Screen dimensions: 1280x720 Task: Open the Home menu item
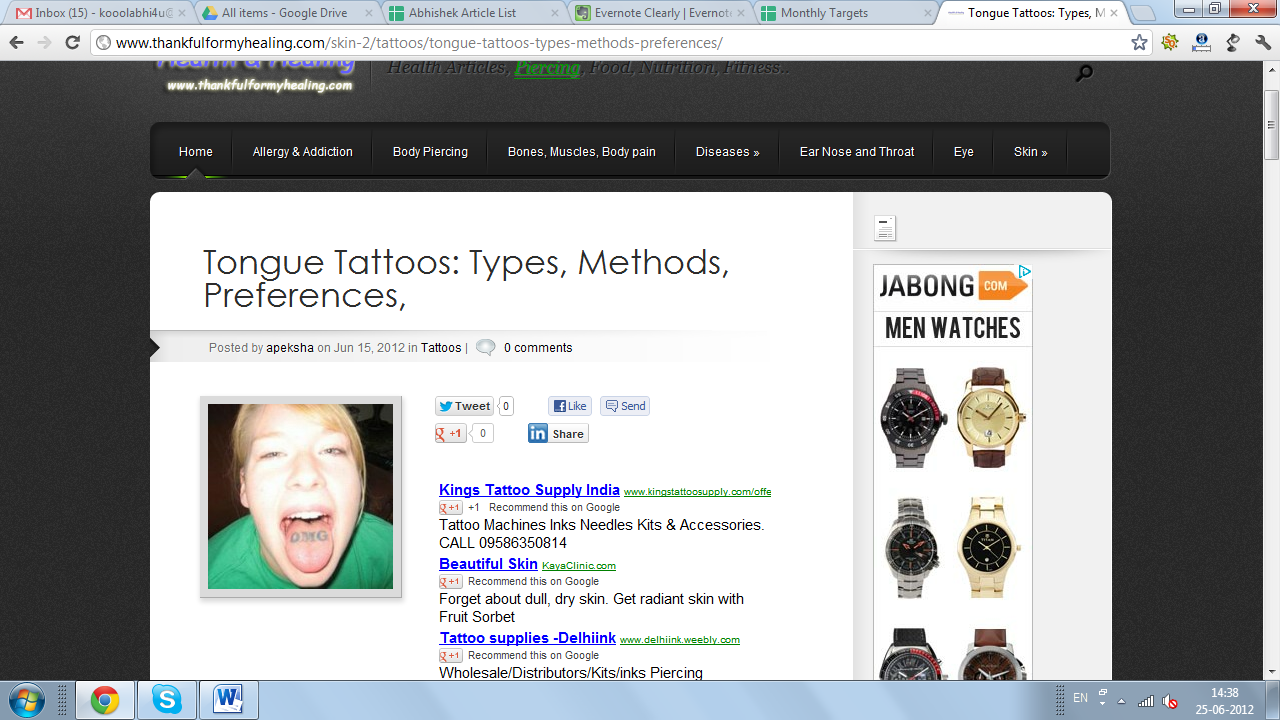[195, 152]
